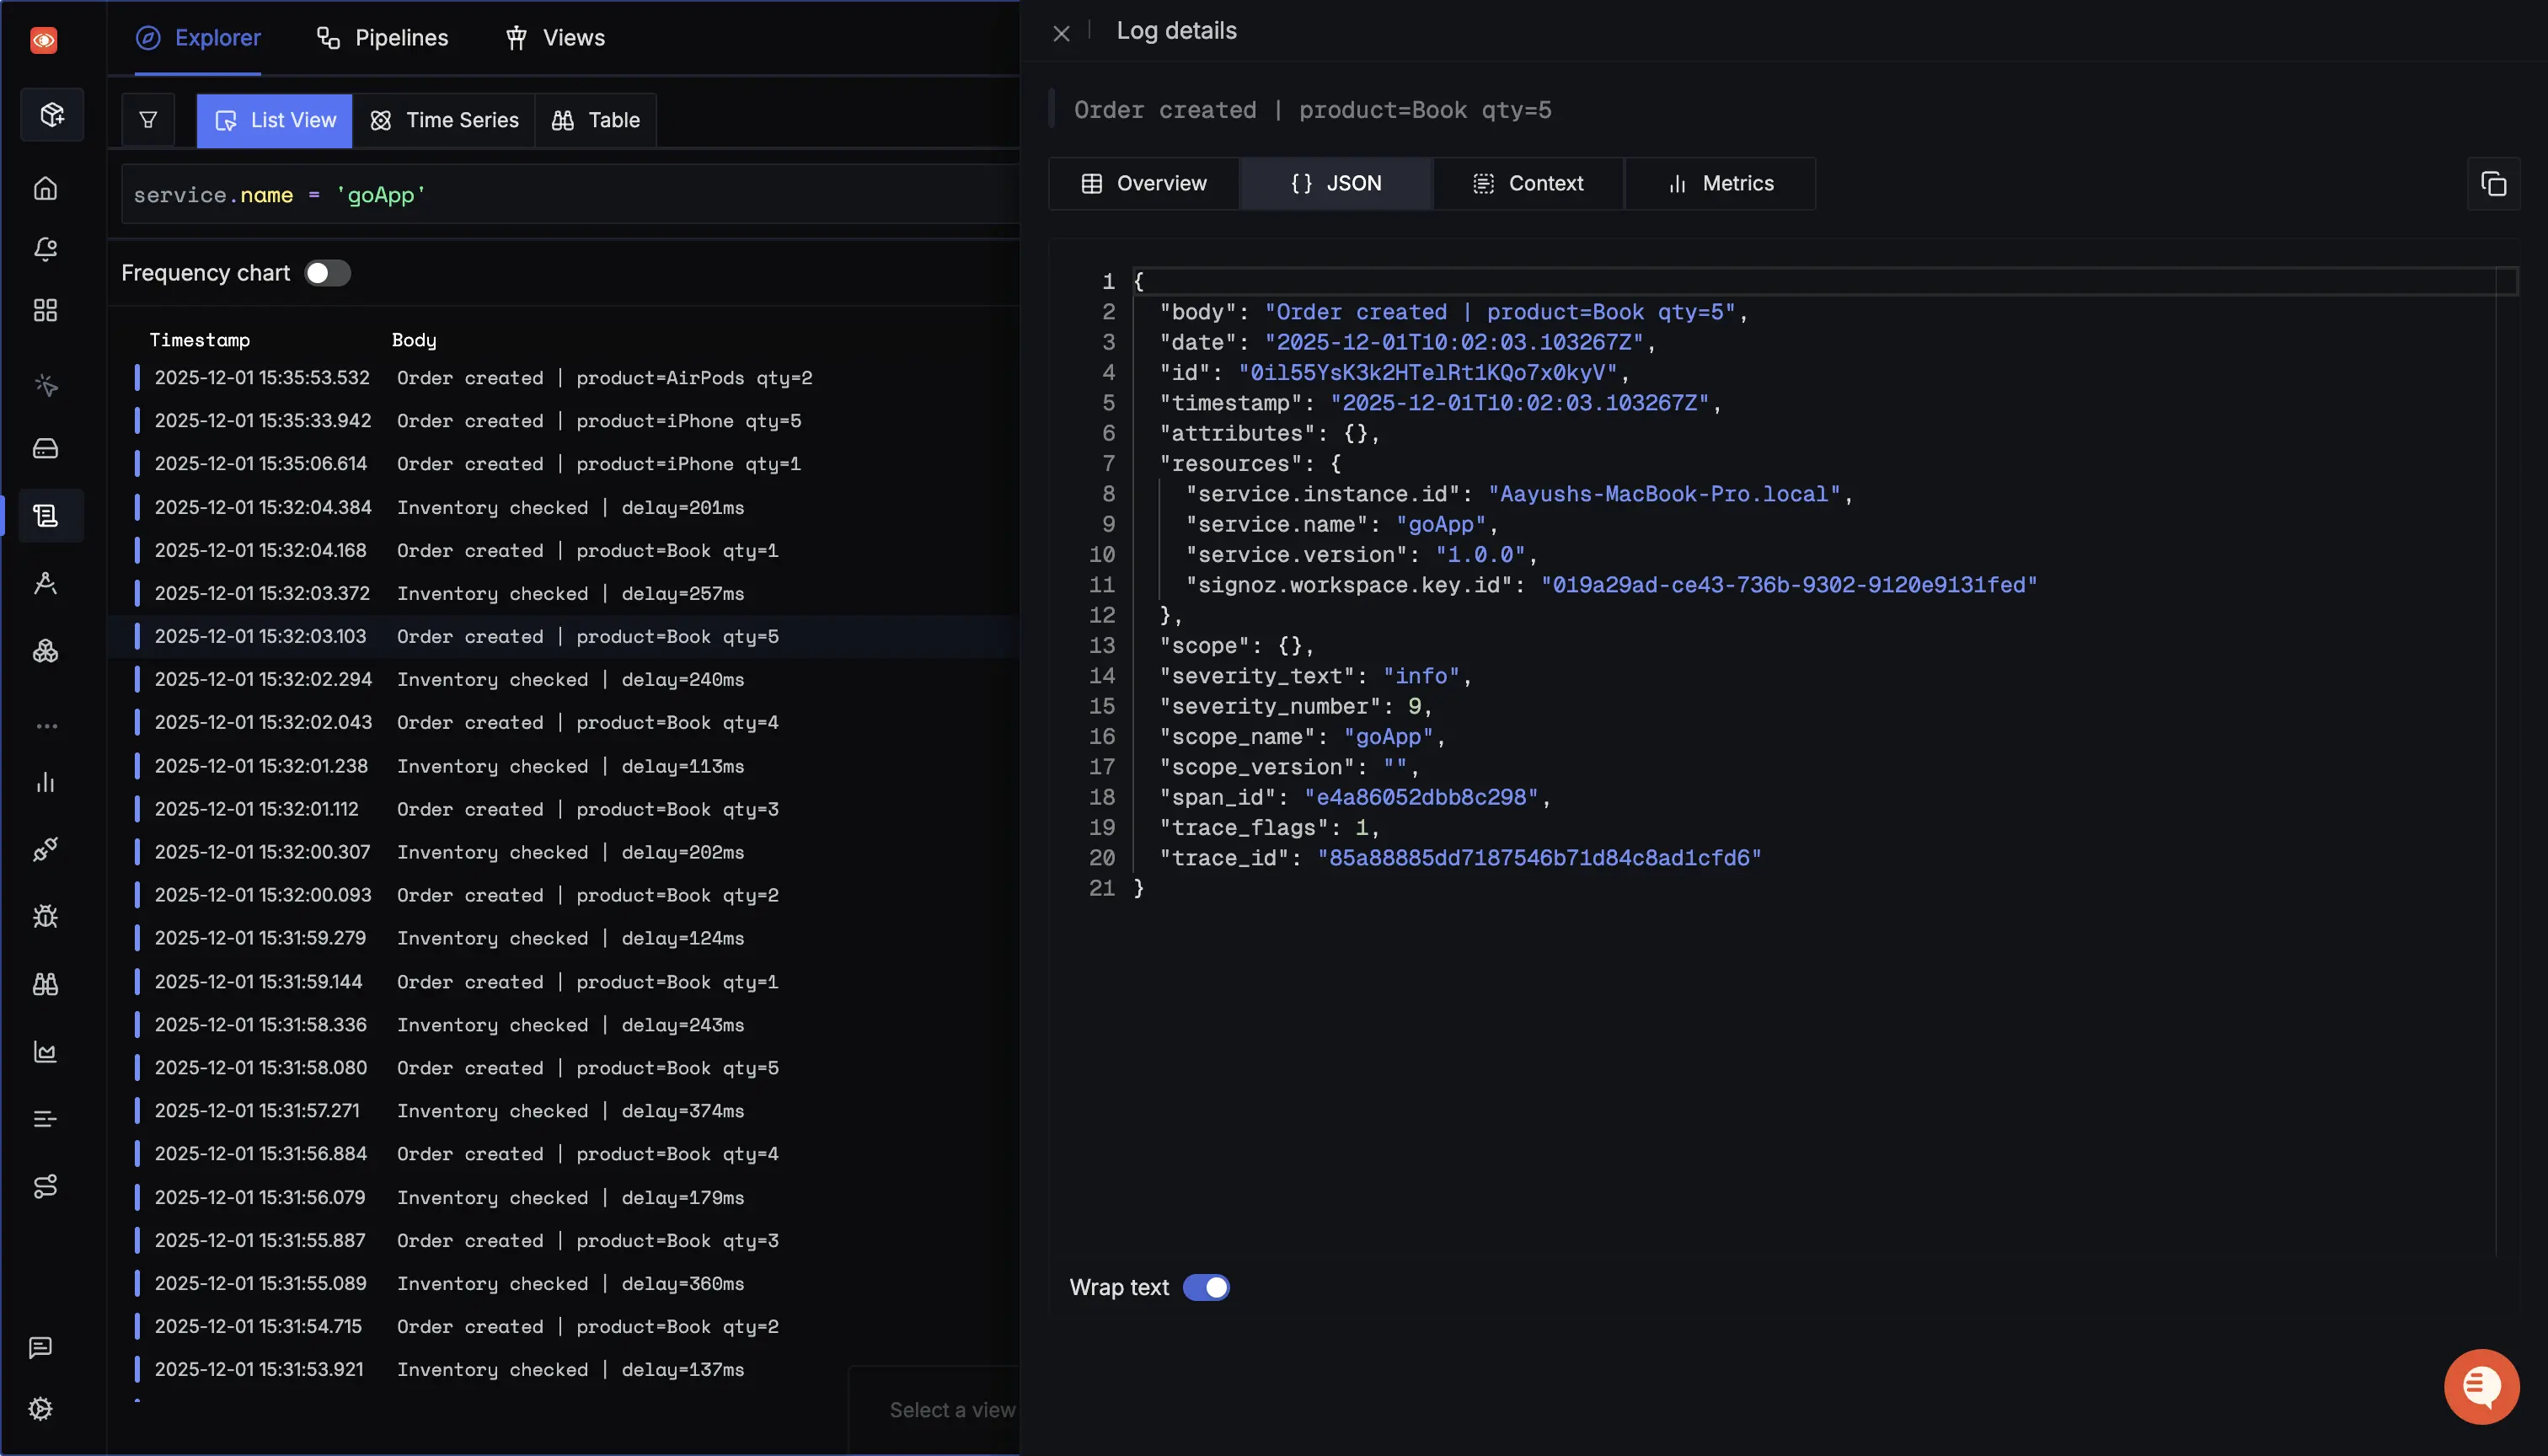The height and width of the screenshot is (1456, 2548).
Task: Open Dashboards using the grid icon
Action: 46,310
